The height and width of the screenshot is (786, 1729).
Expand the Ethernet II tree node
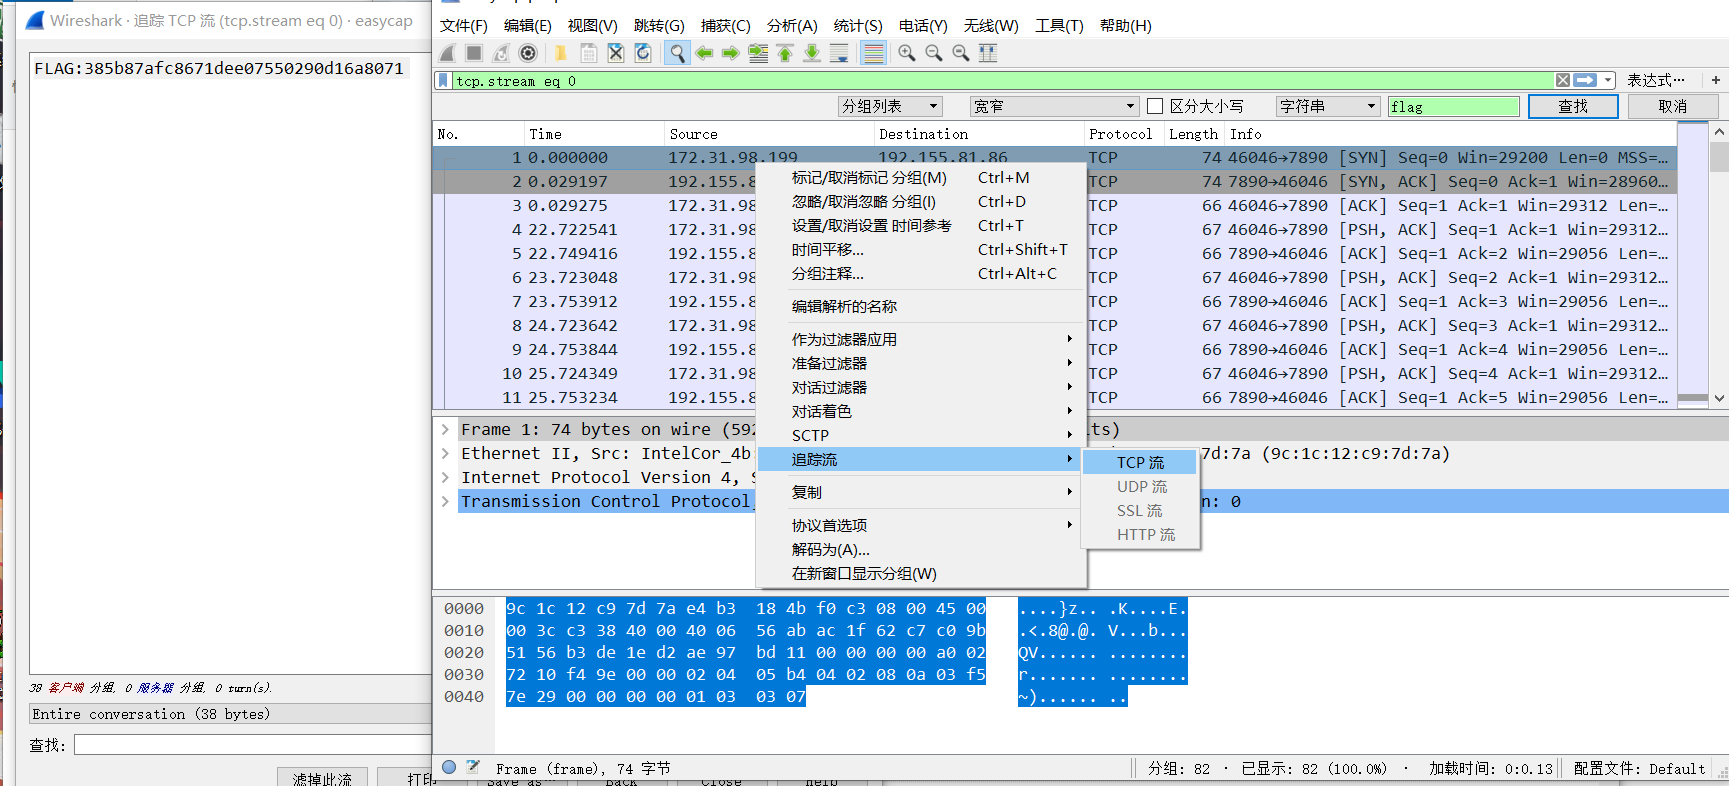click(445, 453)
